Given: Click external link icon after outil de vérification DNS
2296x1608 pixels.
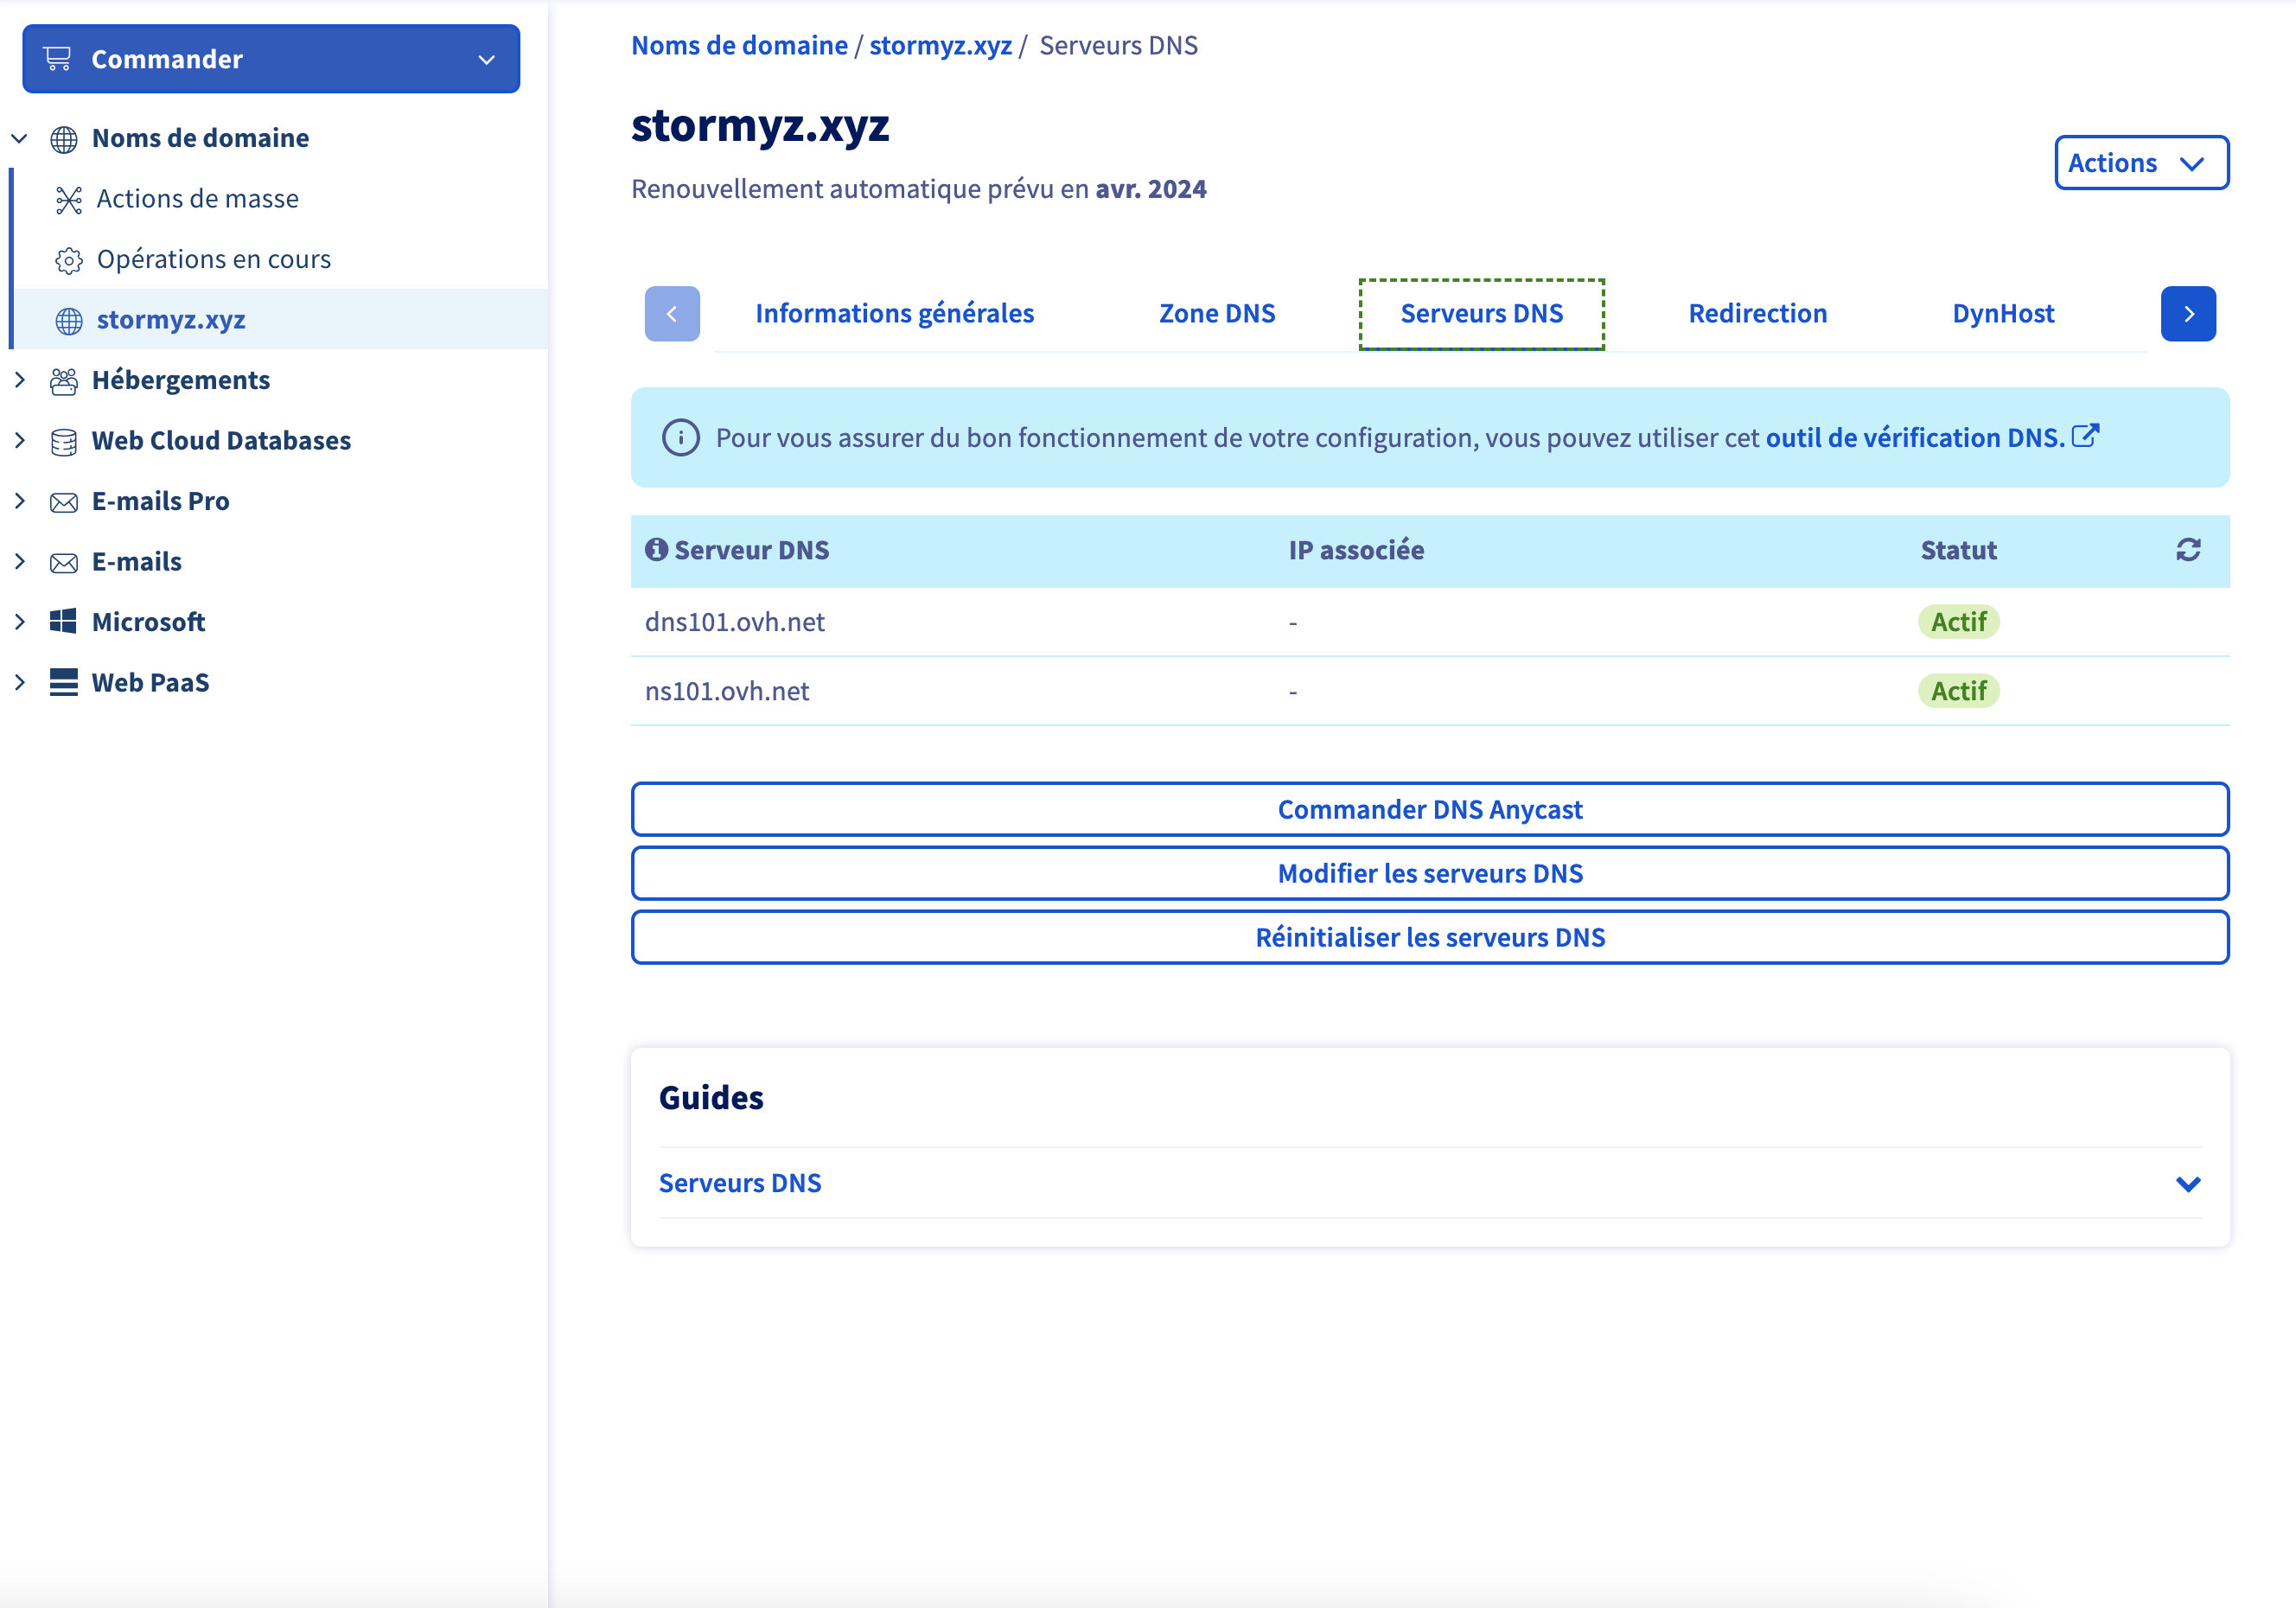Looking at the screenshot, I should coord(2085,436).
